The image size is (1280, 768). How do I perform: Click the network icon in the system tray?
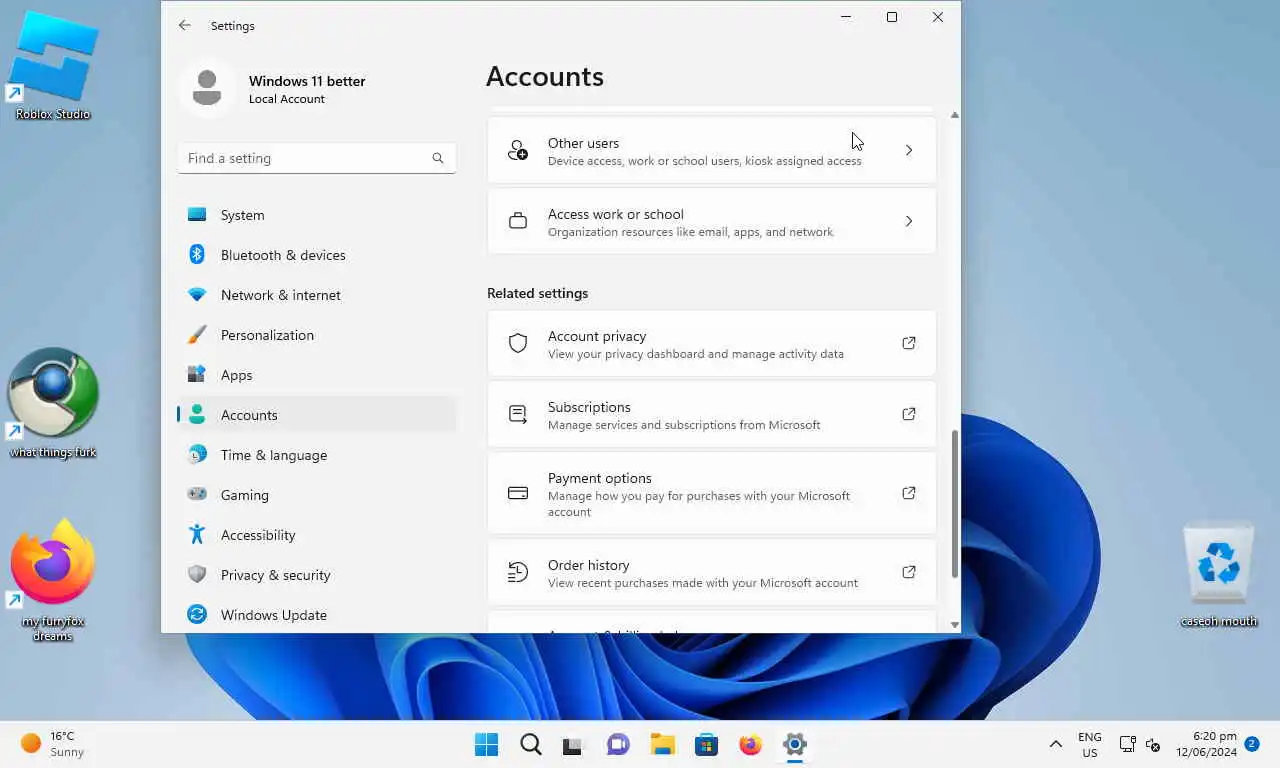pos(1127,744)
